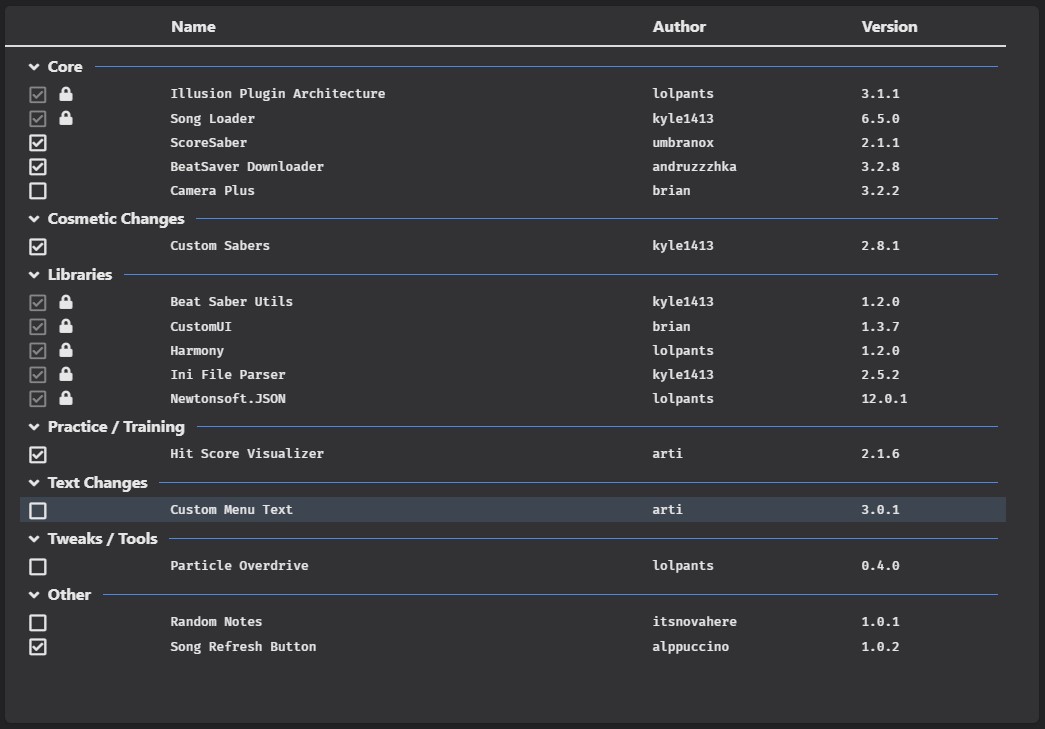
Task: Select the Illusion Plugin Architecture name
Action: (277, 94)
